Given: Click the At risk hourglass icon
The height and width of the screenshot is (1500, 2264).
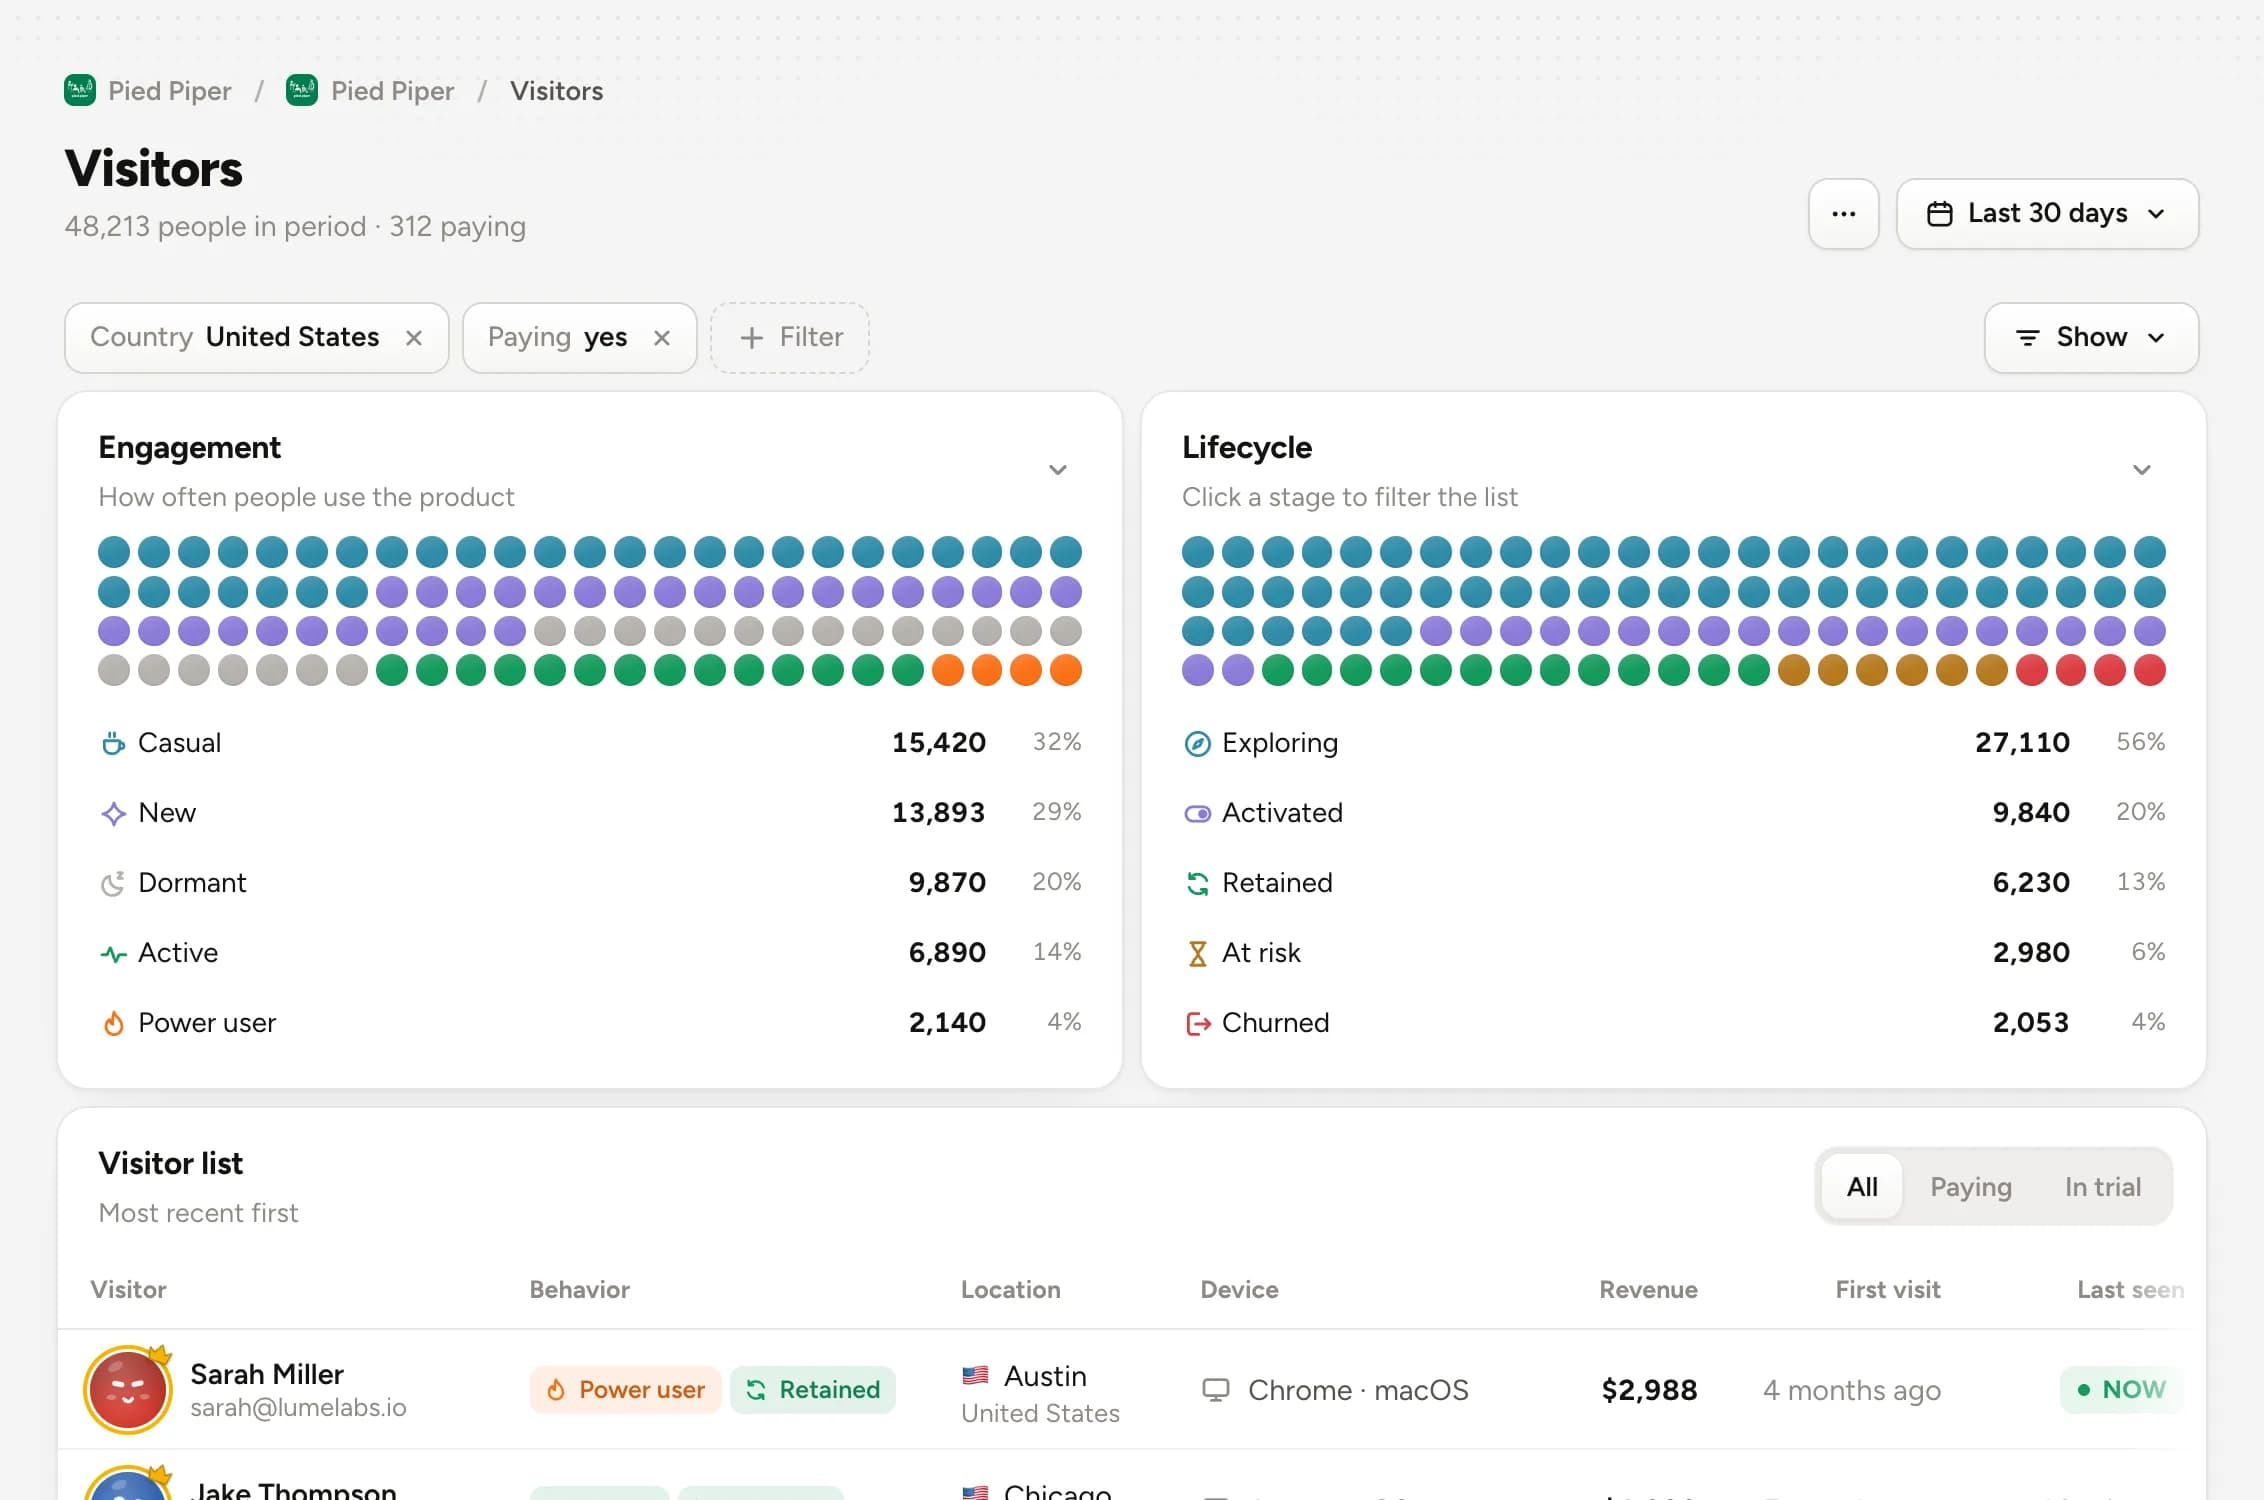Looking at the screenshot, I should click(x=1197, y=953).
